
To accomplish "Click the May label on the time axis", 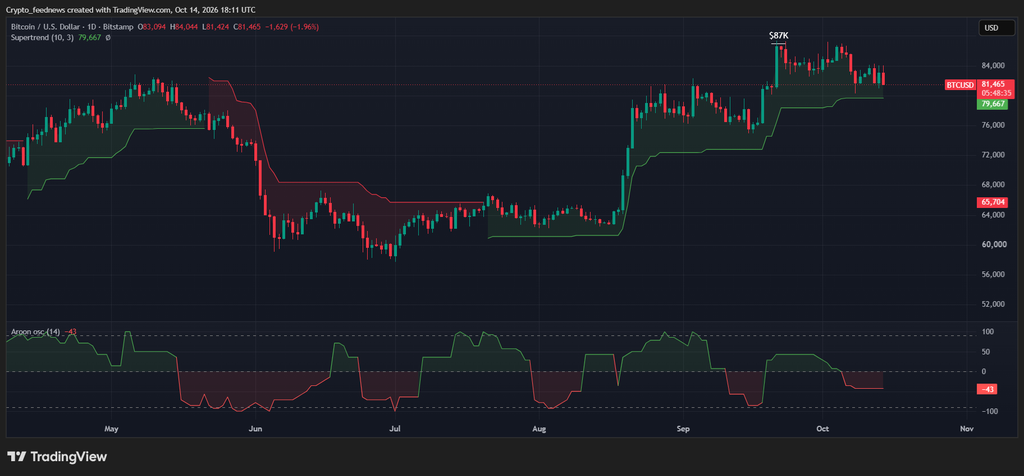I will (111, 430).
